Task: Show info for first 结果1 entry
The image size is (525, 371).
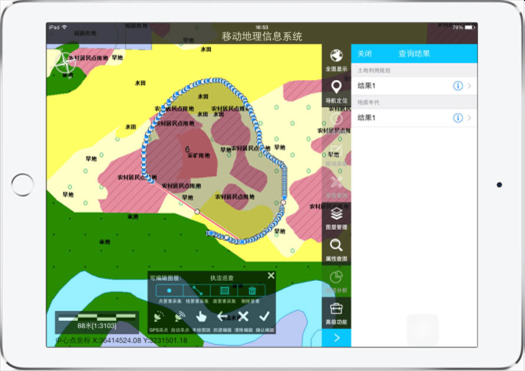Action: (x=458, y=86)
